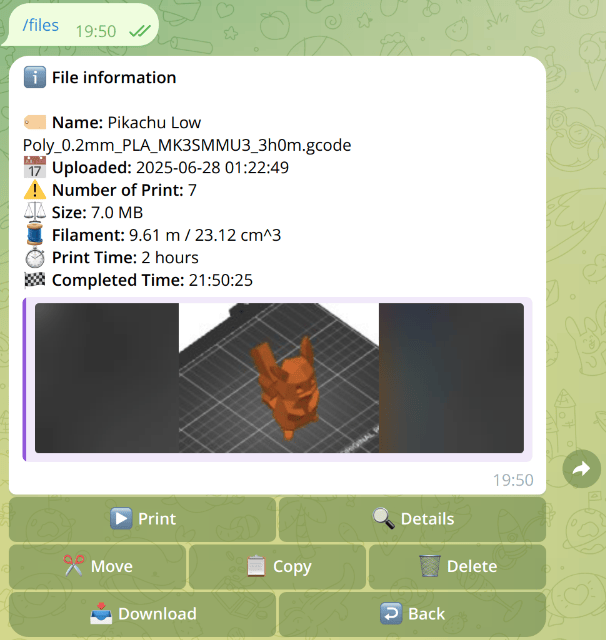Click the magnifying glass icon on Details

click(384, 518)
